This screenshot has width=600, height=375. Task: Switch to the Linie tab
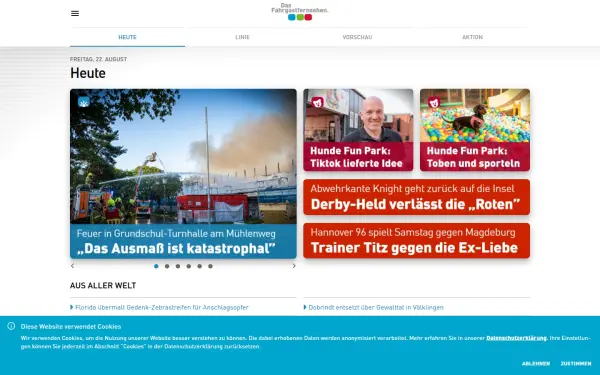tap(242, 37)
